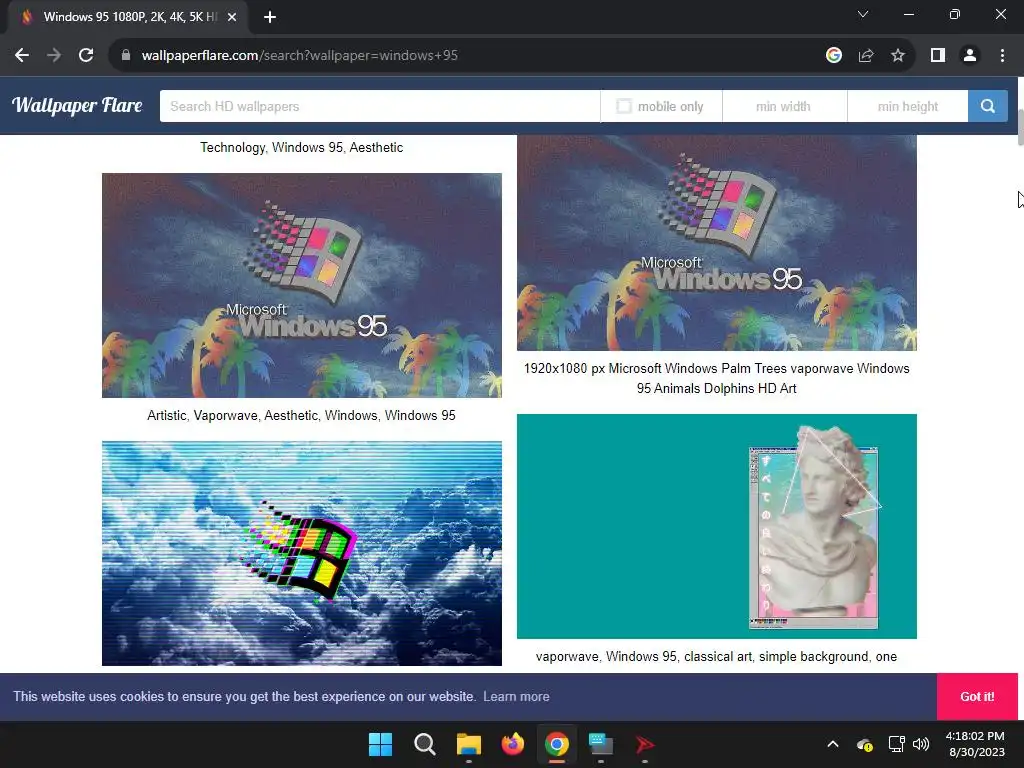This screenshot has height=768, width=1024.
Task: Open the Windows Start menu
Action: [x=380, y=744]
